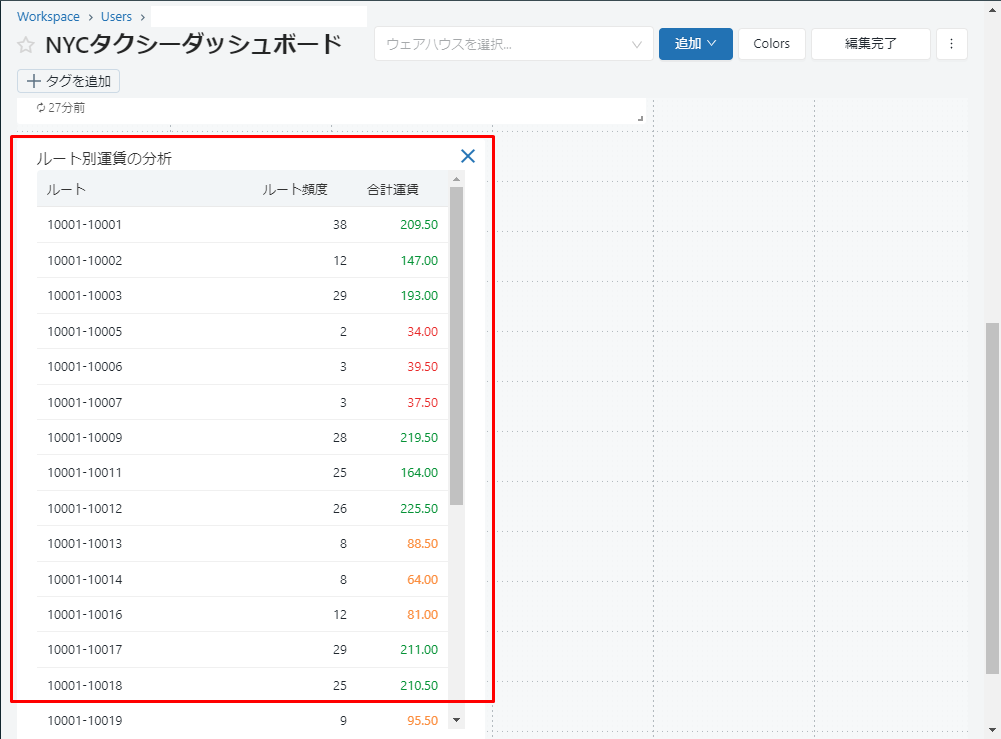
Task: Click the table's vertical scrollbar thumb
Action: [457, 345]
